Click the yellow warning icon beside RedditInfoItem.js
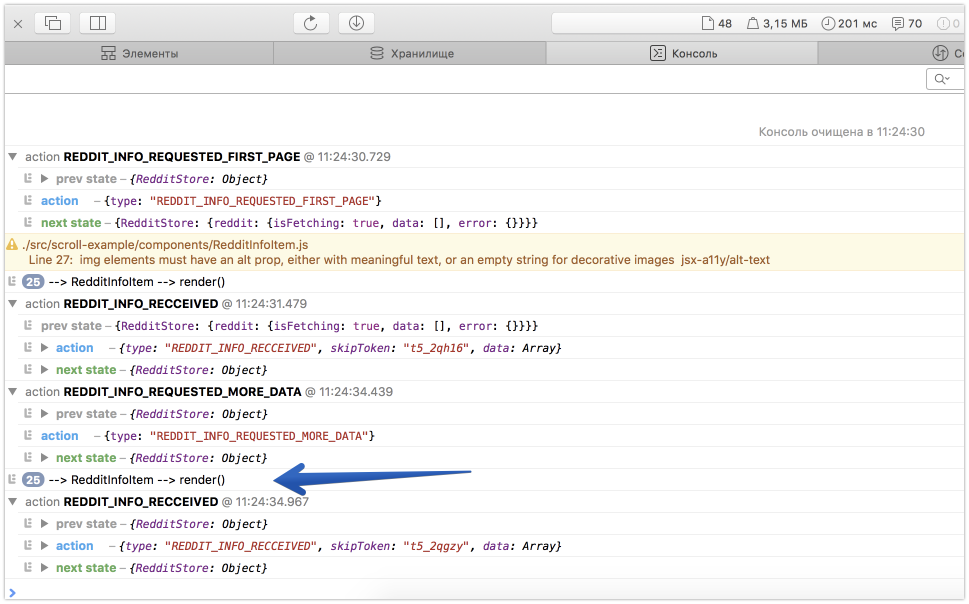Image resolution: width=969 pixels, height=604 pixels. click(12, 245)
